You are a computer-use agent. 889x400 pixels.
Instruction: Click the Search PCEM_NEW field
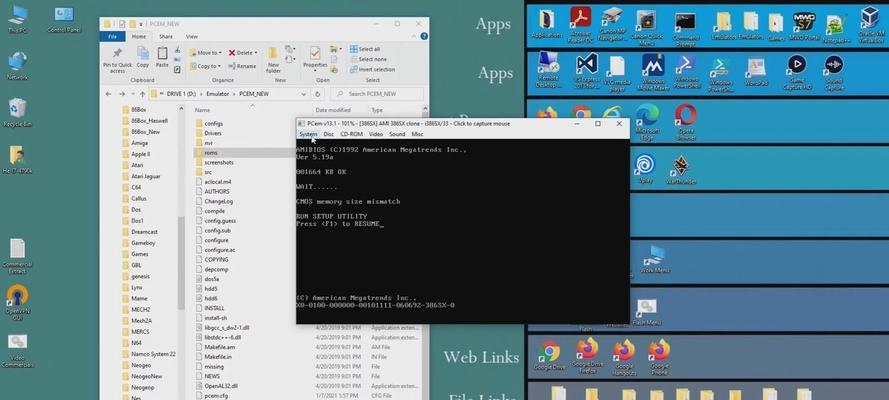[x=376, y=94]
